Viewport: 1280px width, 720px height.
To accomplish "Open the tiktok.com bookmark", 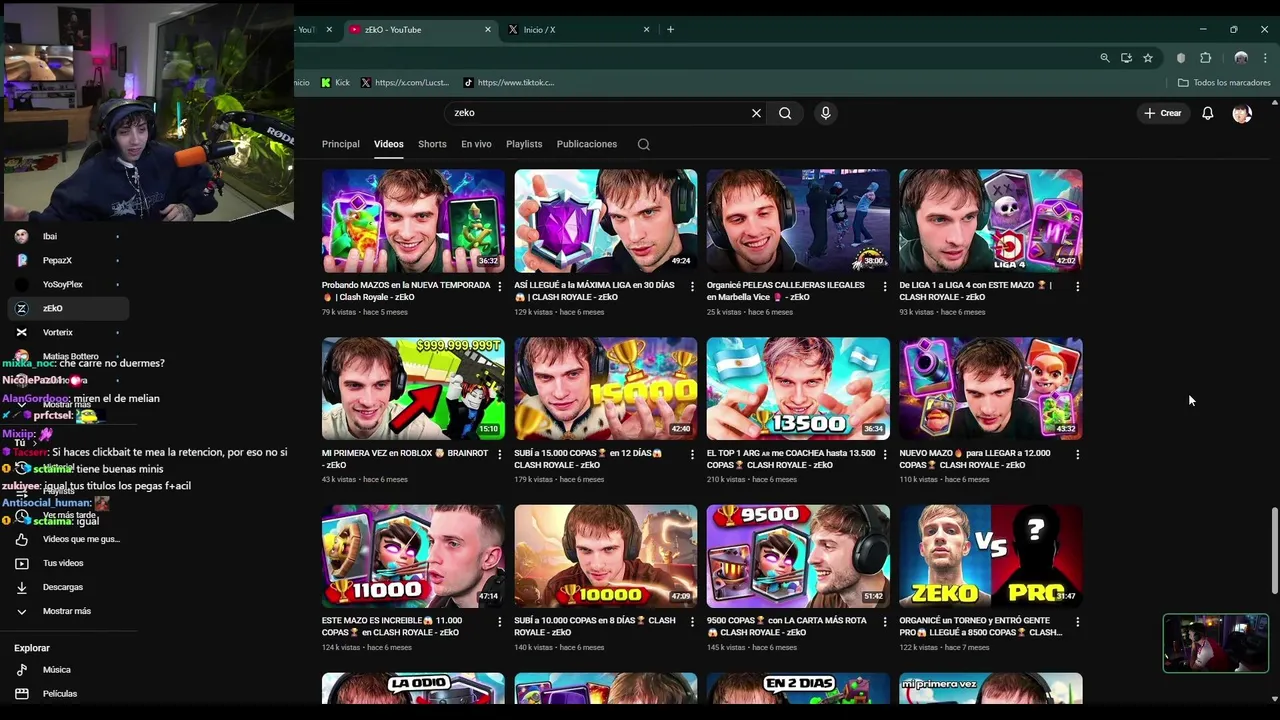I will click(x=509, y=82).
